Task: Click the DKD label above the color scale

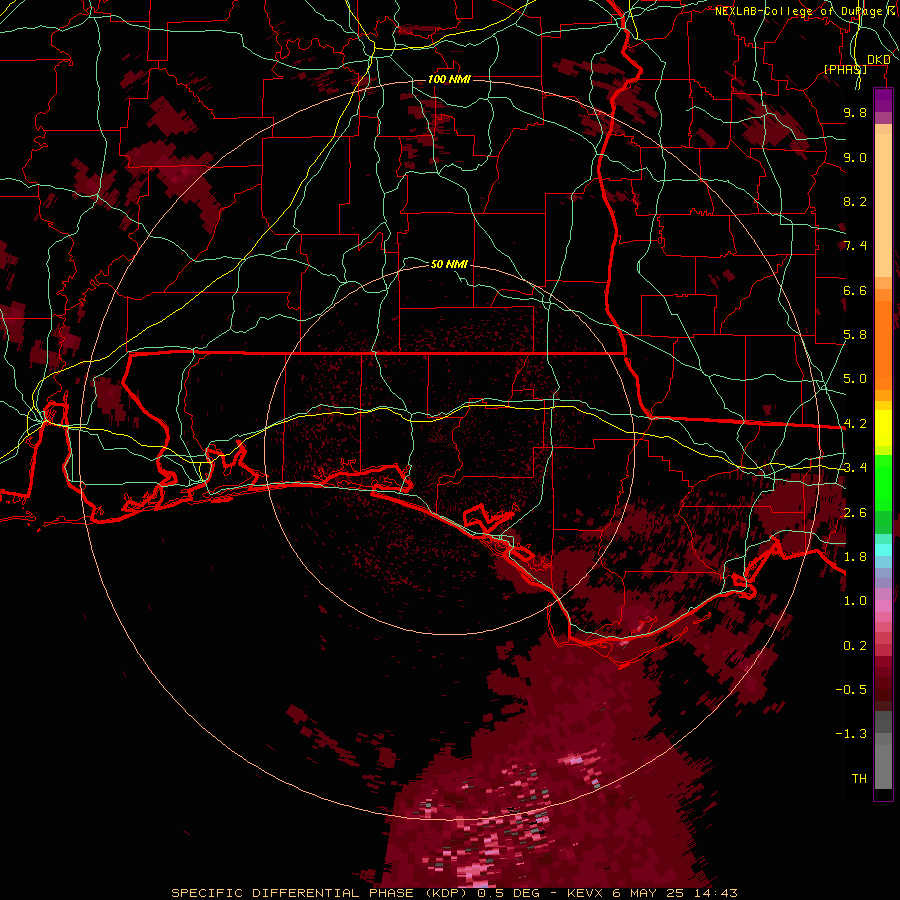Action: (878, 60)
